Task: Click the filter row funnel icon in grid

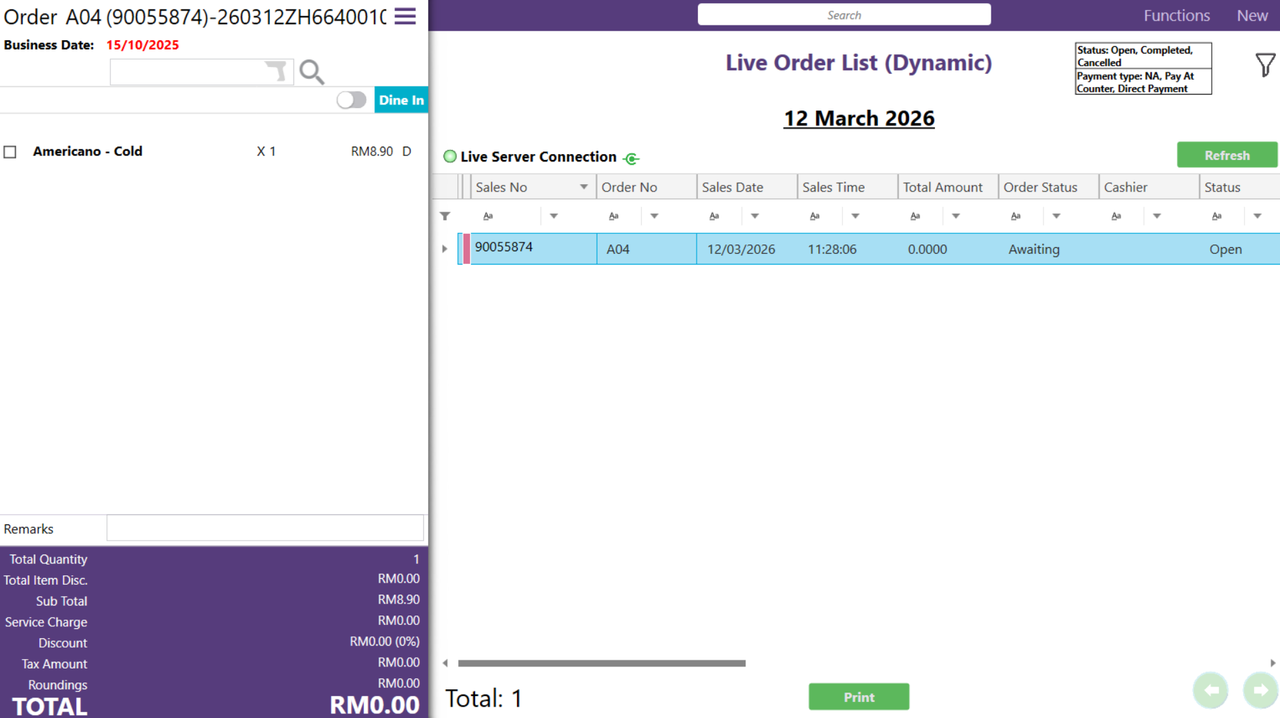Action: [445, 216]
